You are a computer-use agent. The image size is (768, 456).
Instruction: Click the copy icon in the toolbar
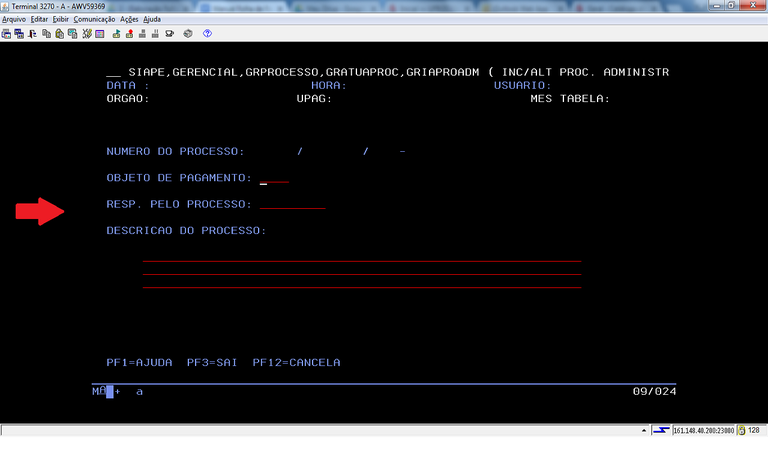click(x=47, y=33)
